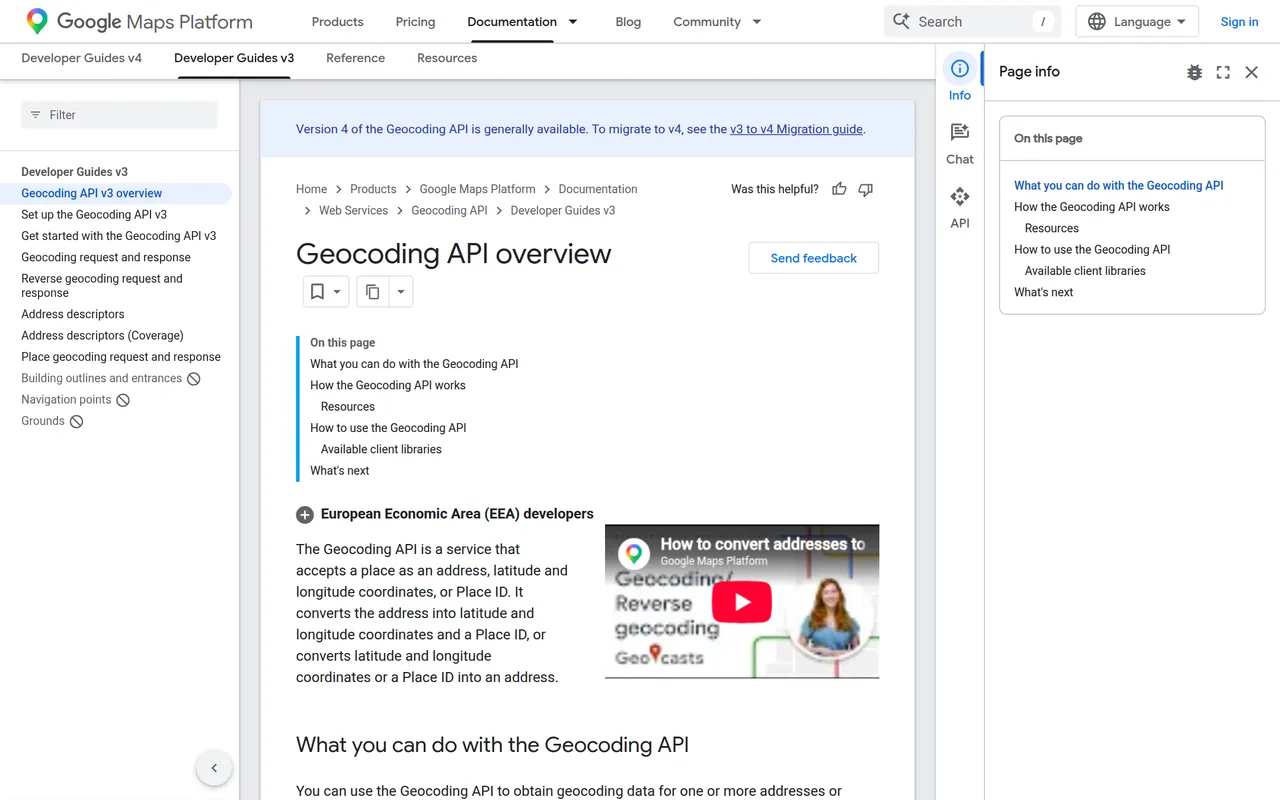Switch to the Resources tab
Image resolution: width=1280 pixels, height=800 pixels.
tap(447, 58)
